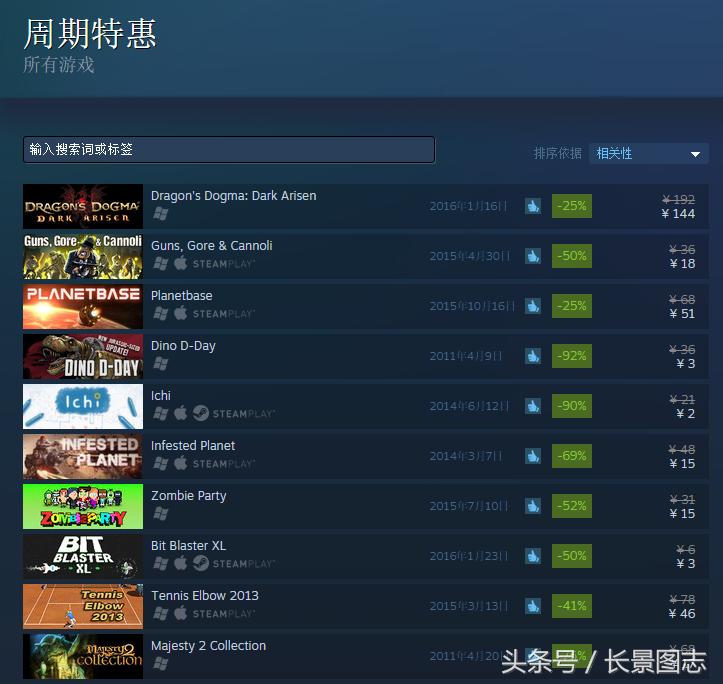Click the Dino D-Day title link

[x=183, y=346]
